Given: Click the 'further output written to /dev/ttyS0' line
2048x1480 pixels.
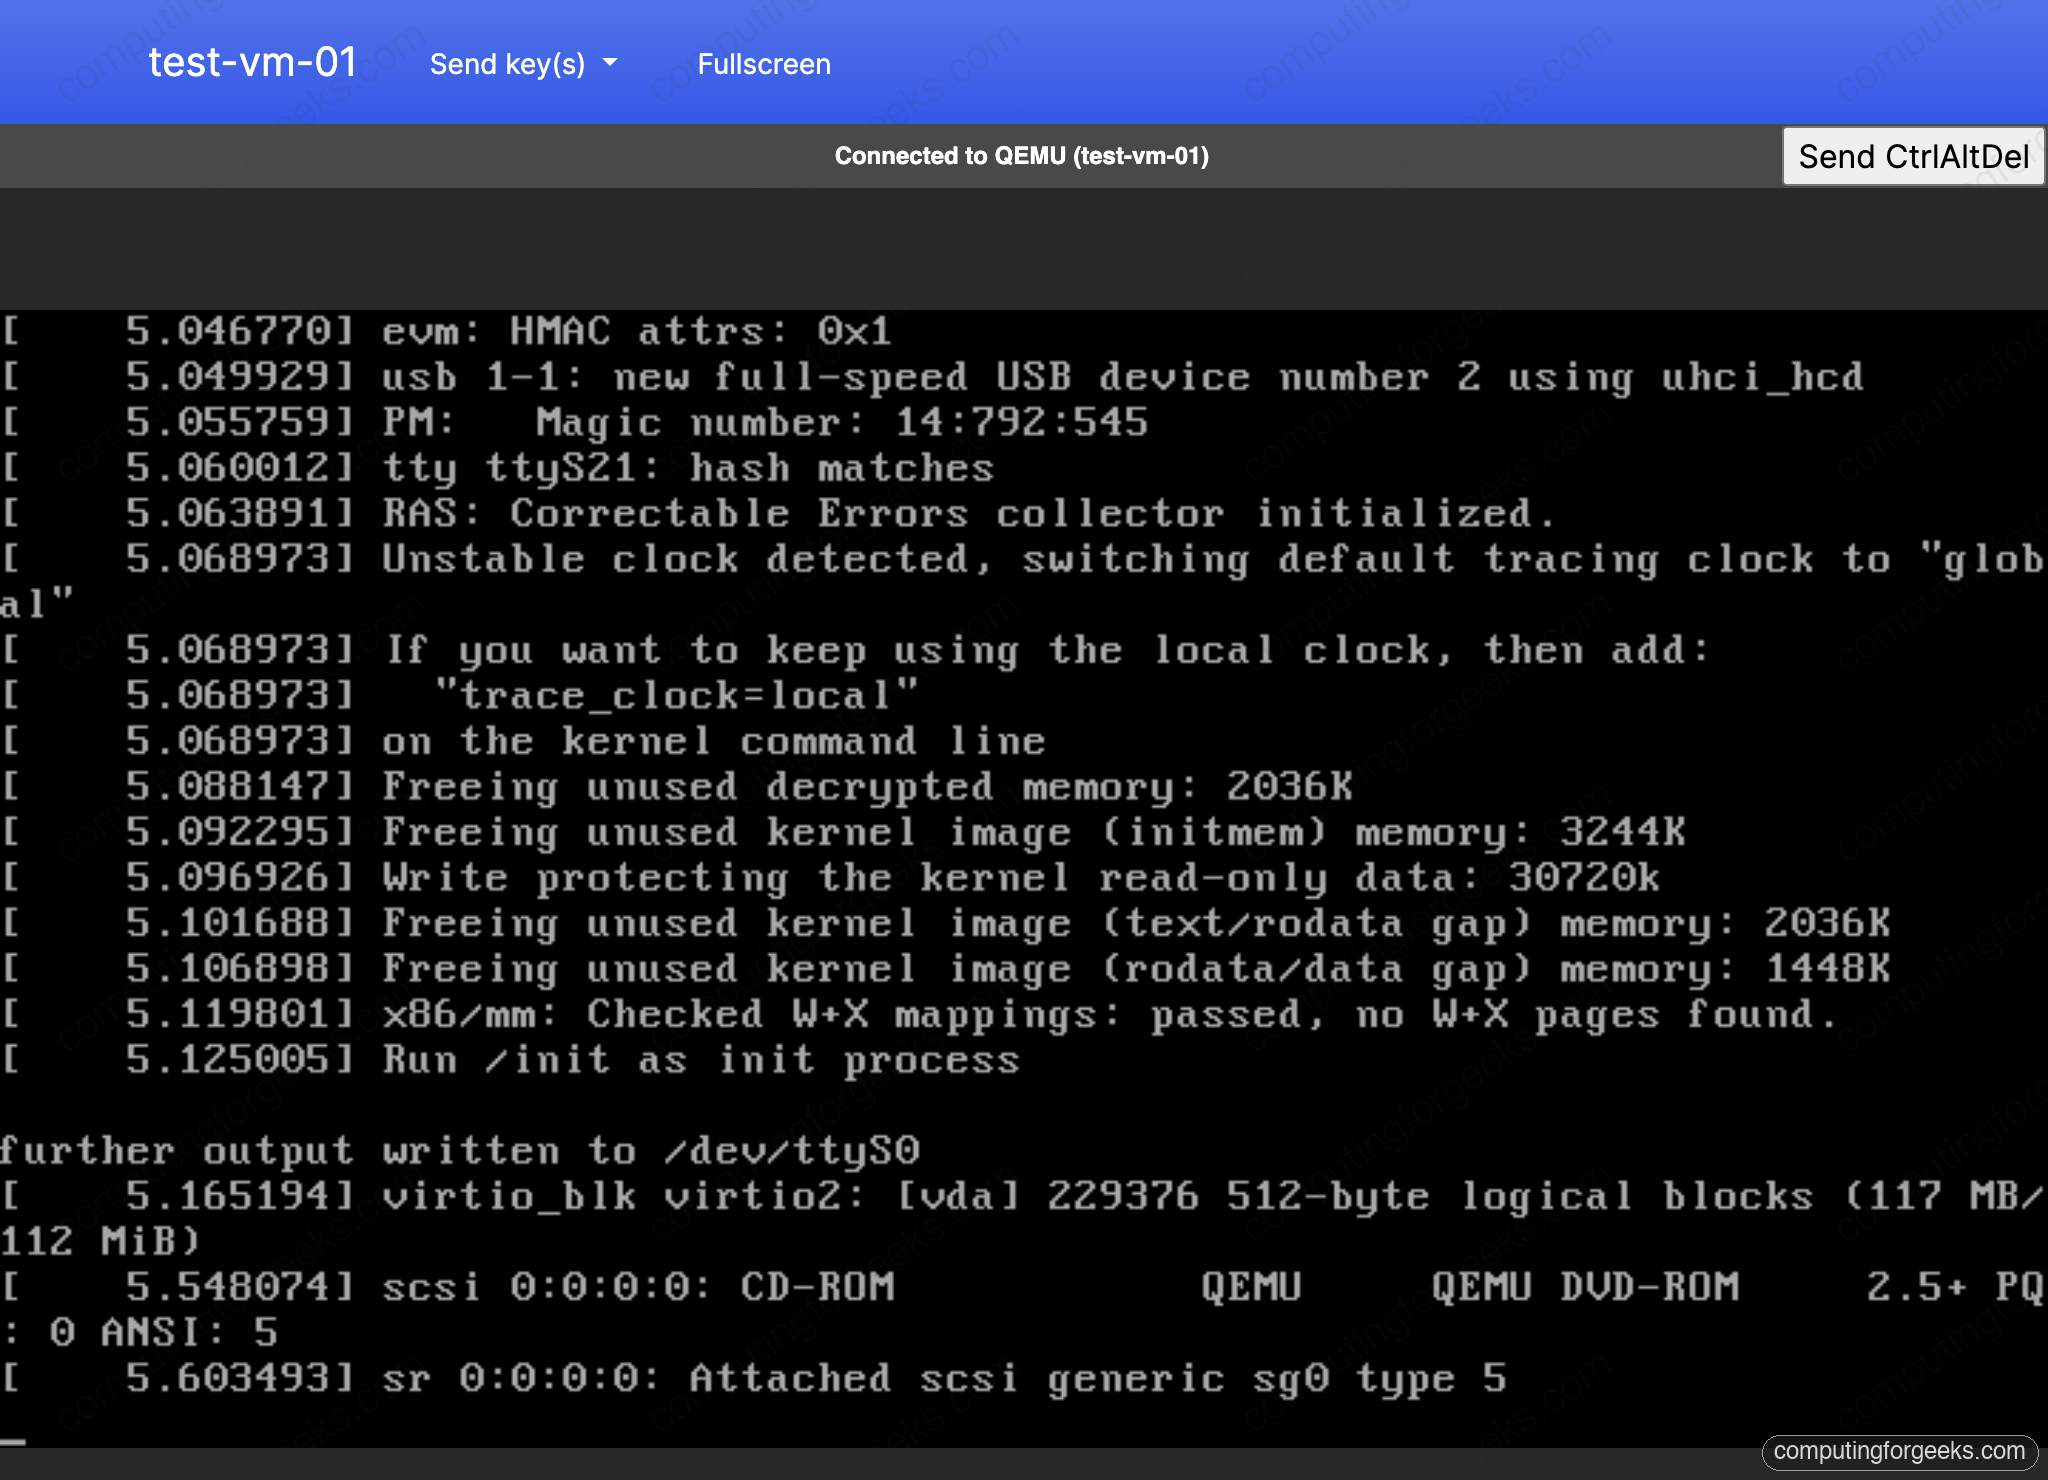Looking at the screenshot, I should tap(460, 1150).
